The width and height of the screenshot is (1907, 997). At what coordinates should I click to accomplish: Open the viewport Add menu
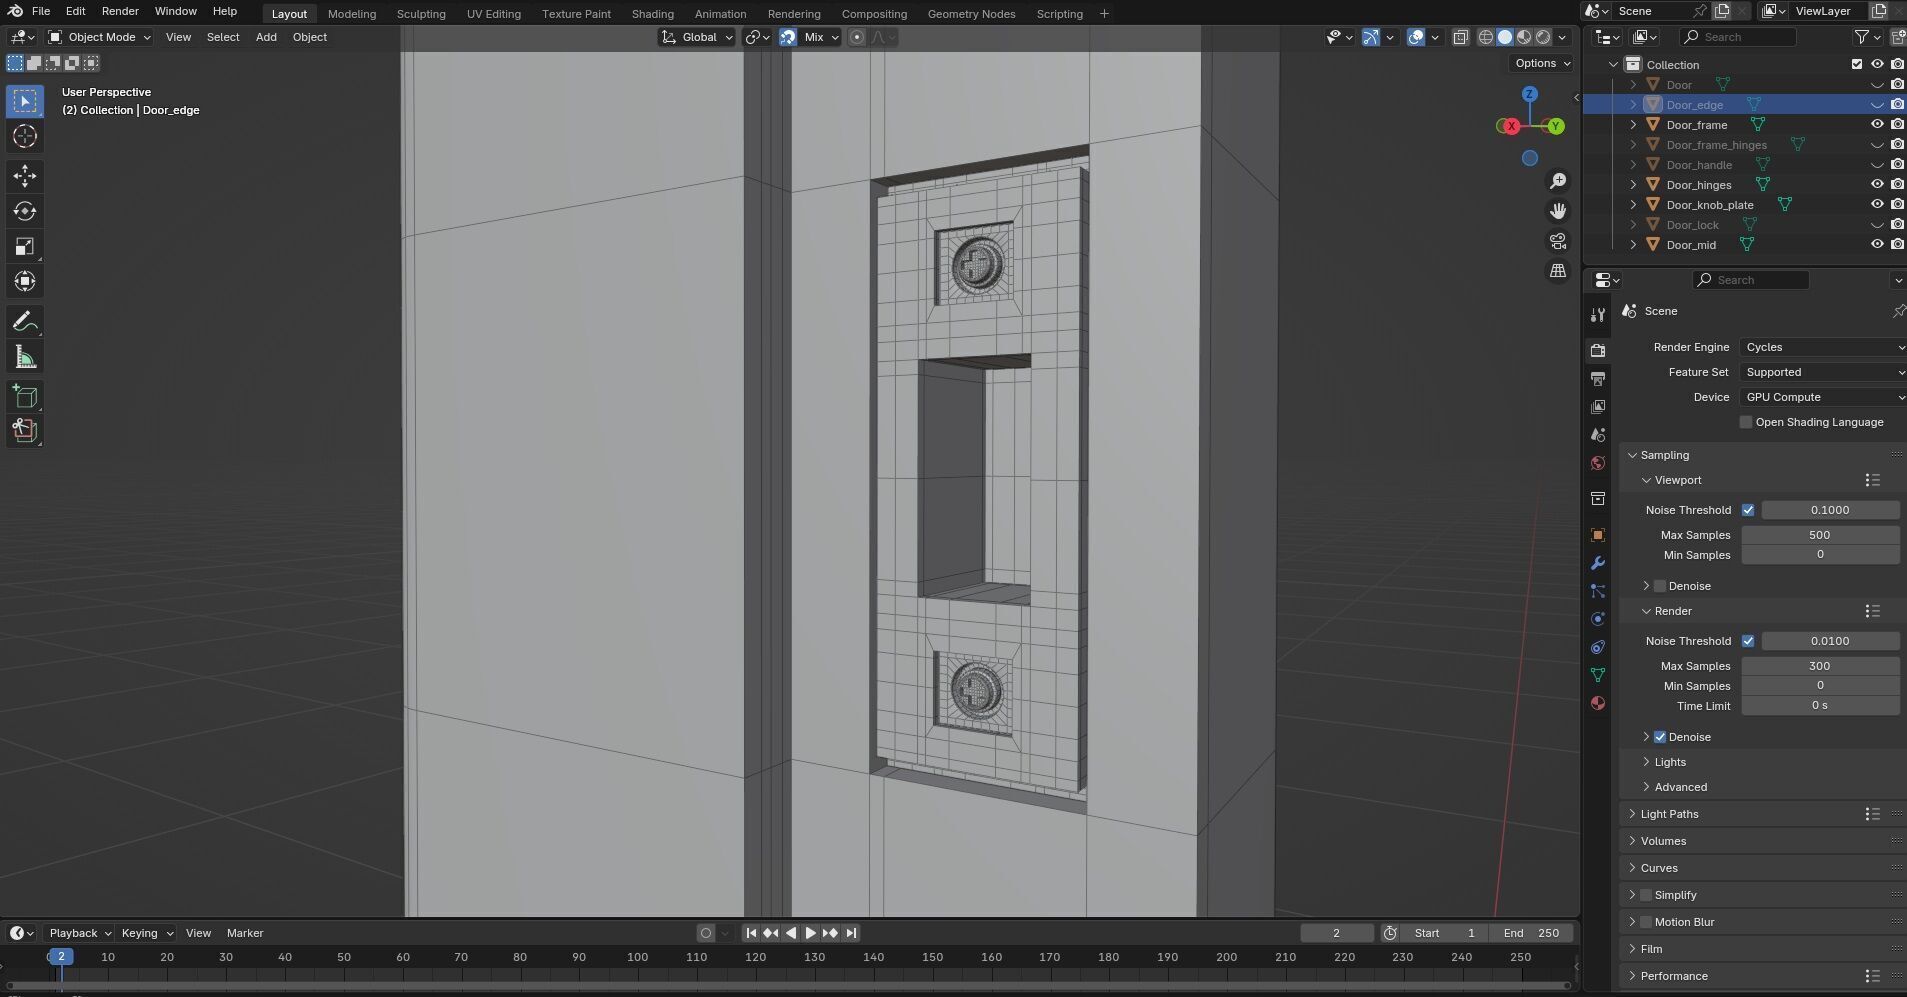coord(266,37)
